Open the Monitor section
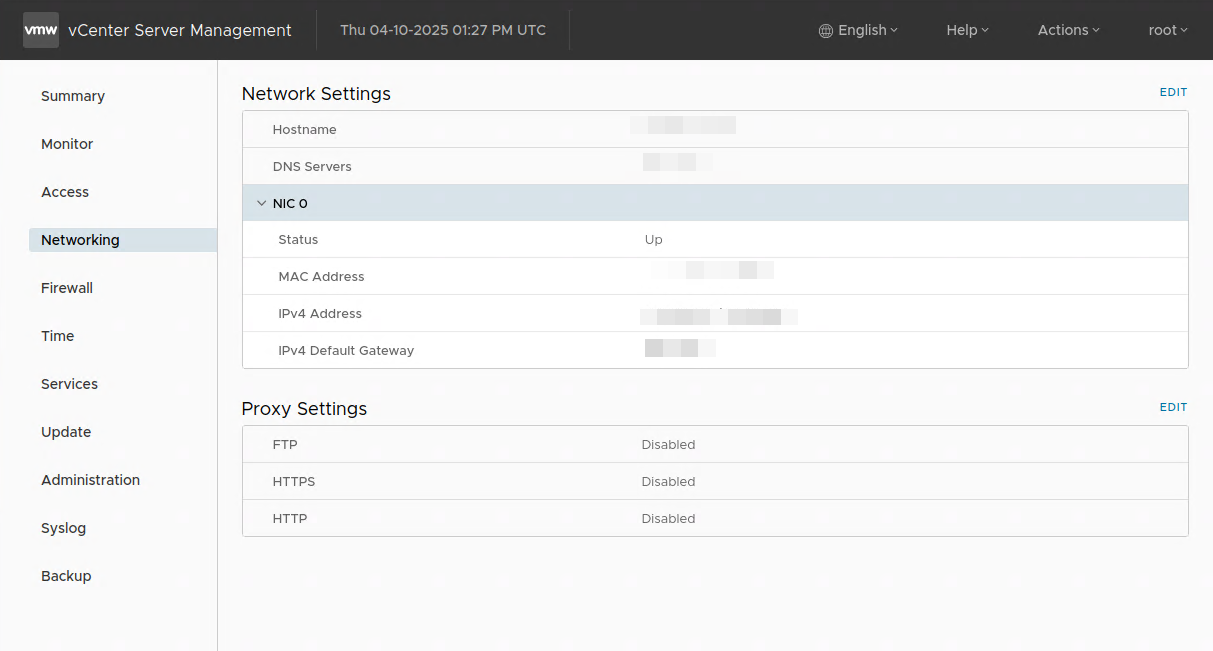Screen dimensions: 1213x651 [x=67, y=144]
